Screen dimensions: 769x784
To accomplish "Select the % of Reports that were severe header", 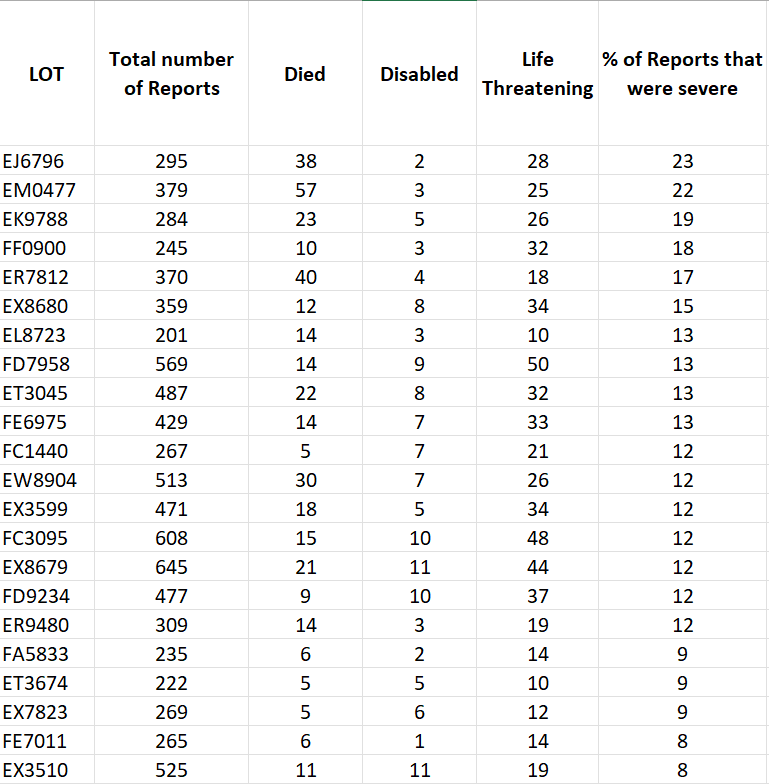I will coord(682,74).
